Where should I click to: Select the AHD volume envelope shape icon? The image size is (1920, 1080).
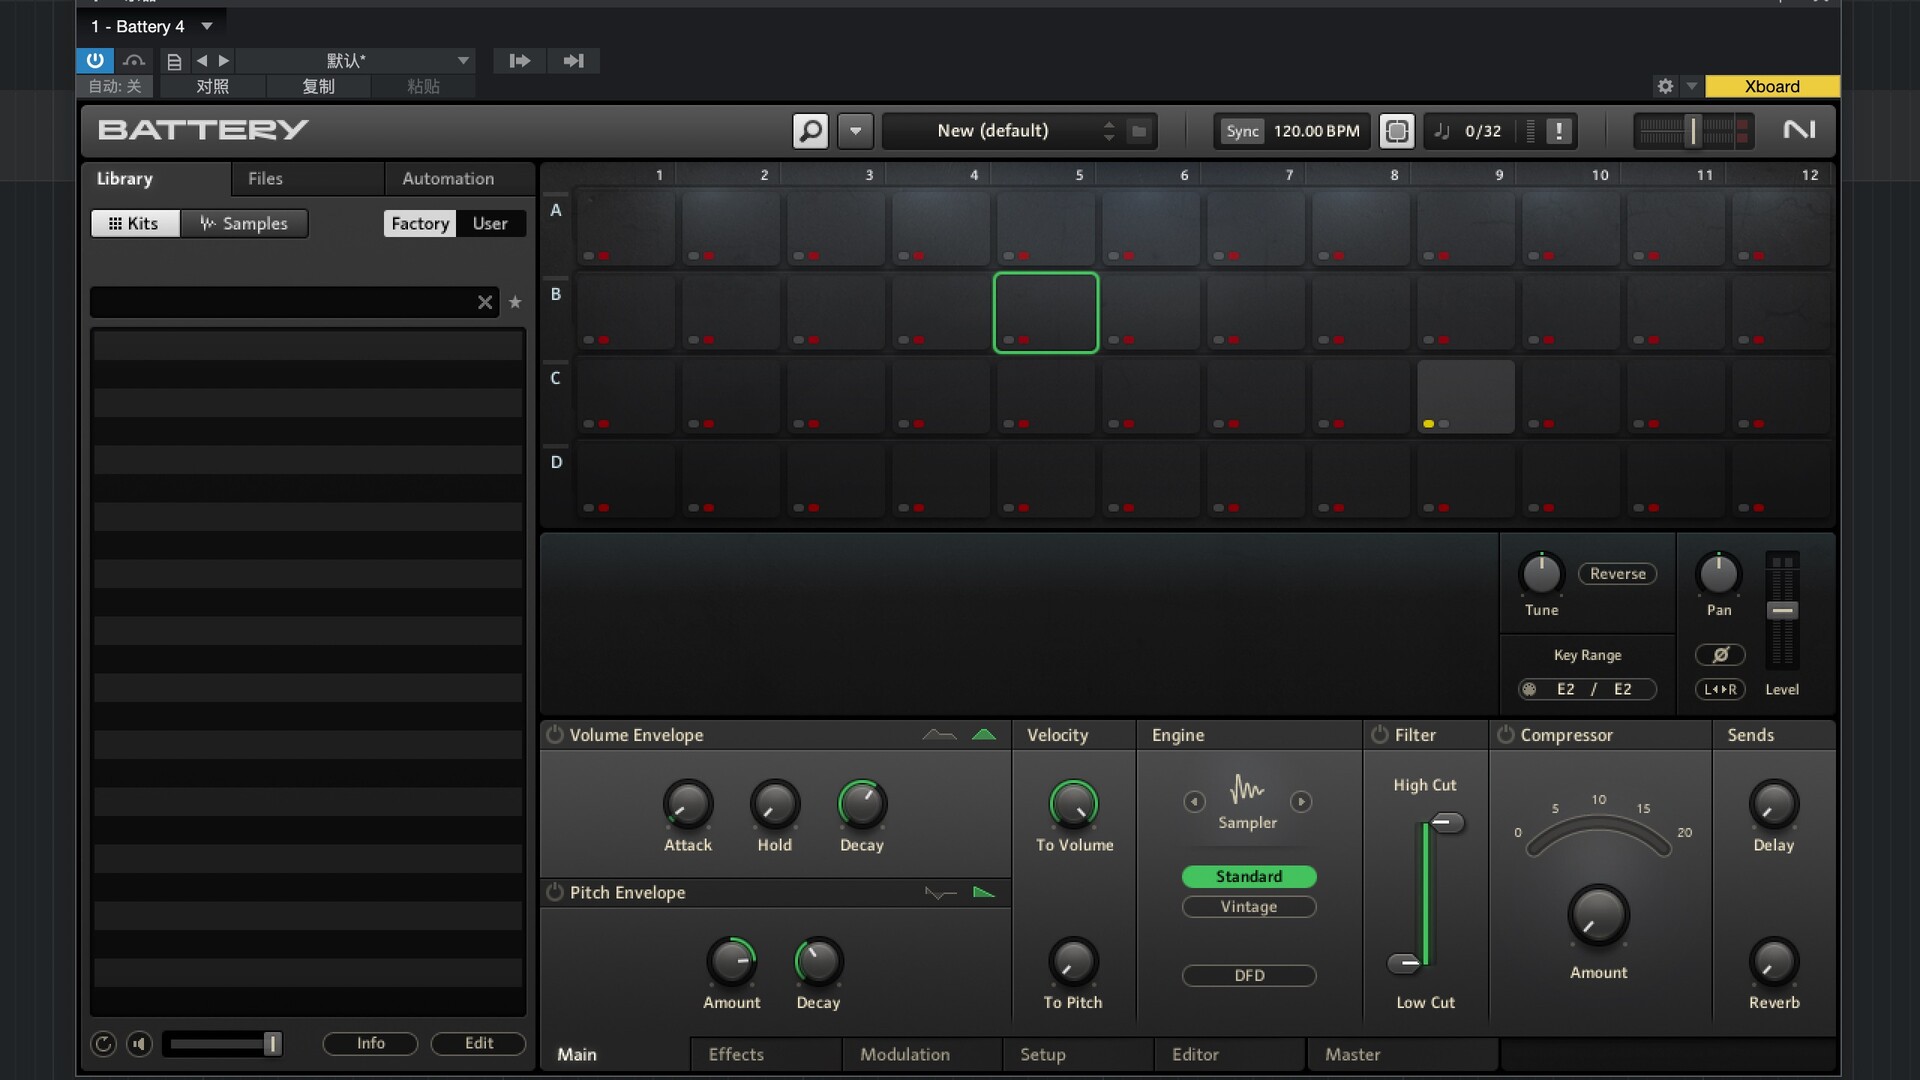938,735
